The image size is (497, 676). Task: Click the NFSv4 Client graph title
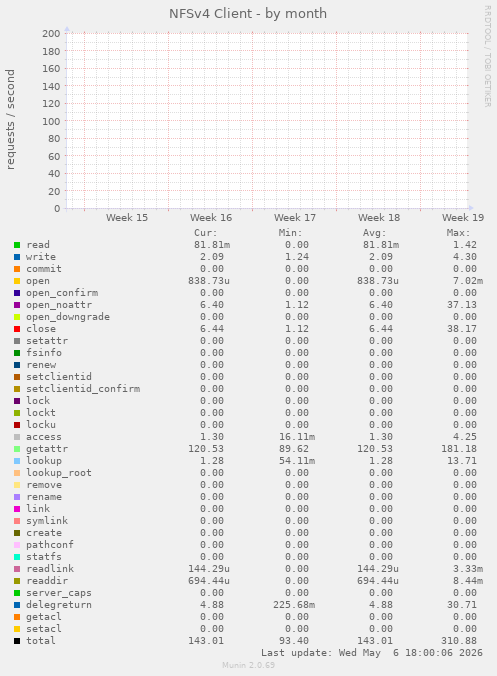(x=248, y=14)
